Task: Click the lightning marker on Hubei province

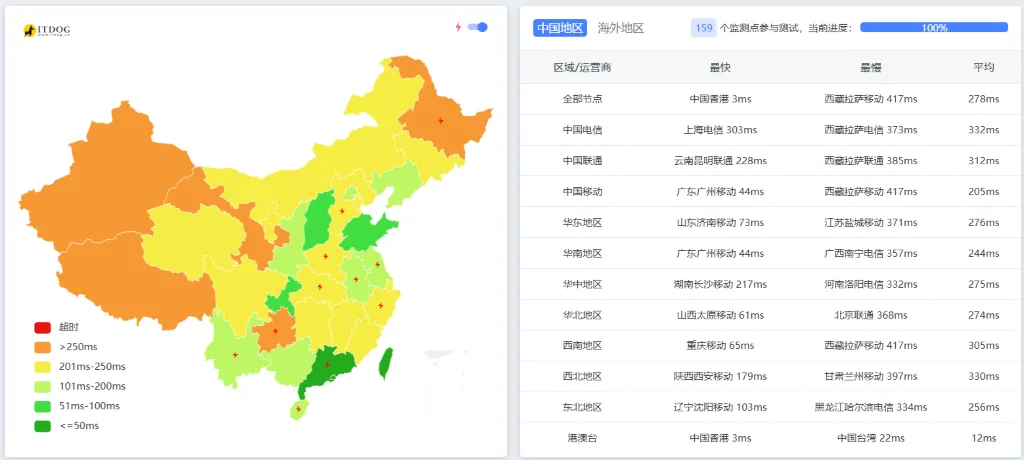Action: coord(320,286)
